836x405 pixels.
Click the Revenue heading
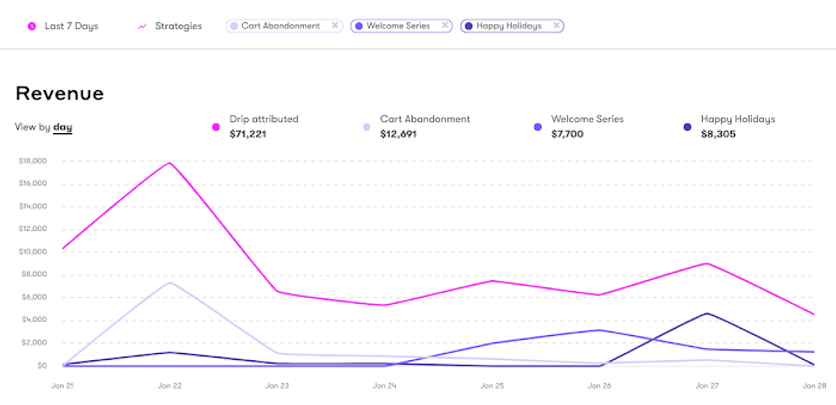coord(60,94)
